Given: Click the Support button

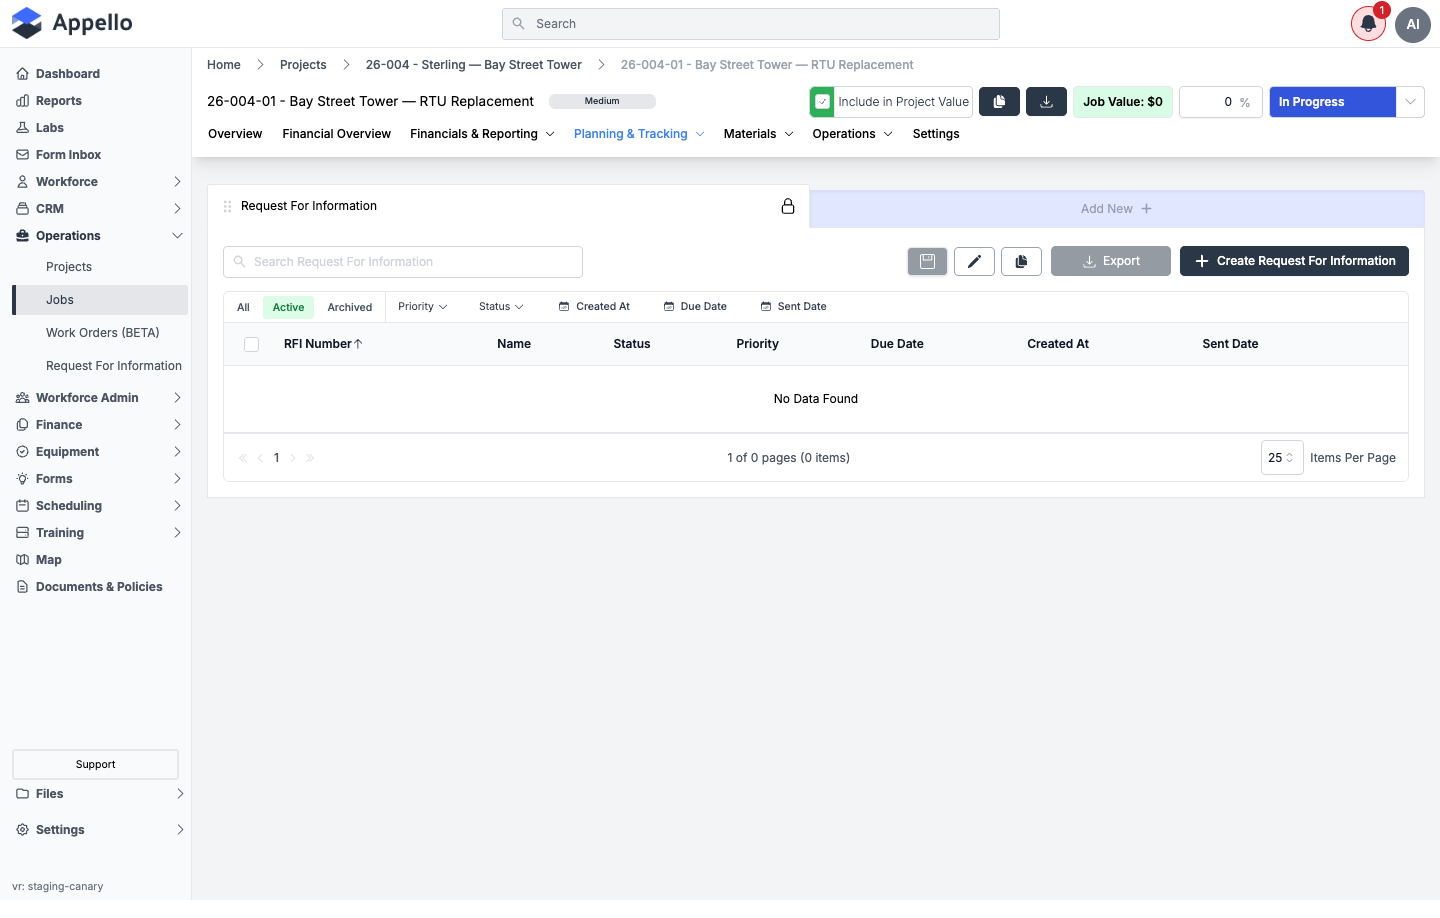Looking at the screenshot, I should tap(96, 765).
